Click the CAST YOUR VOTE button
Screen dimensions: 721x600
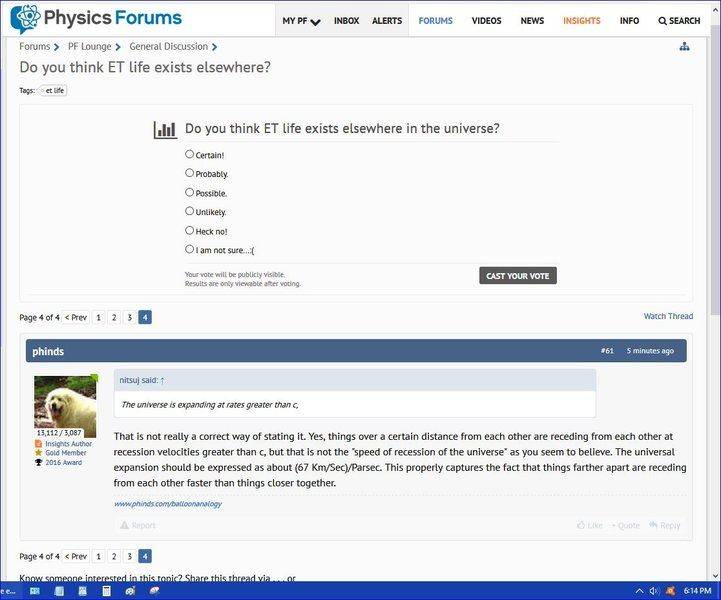pyautogui.click(x=518, y=276)
